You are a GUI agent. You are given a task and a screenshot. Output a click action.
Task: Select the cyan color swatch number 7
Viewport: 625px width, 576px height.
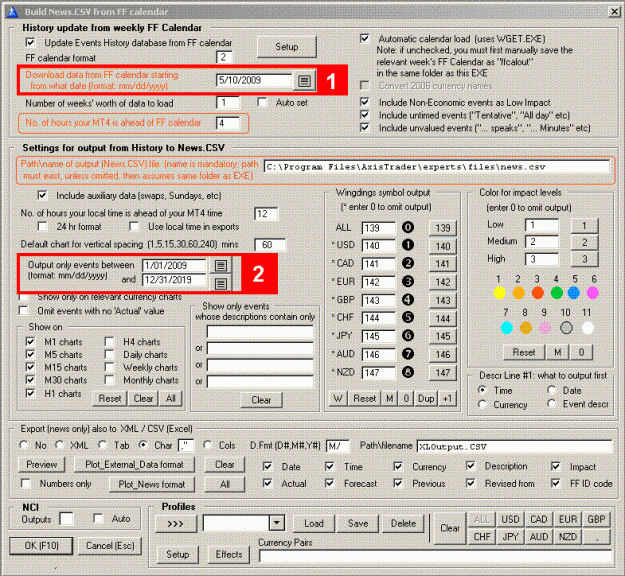point(506,328)
